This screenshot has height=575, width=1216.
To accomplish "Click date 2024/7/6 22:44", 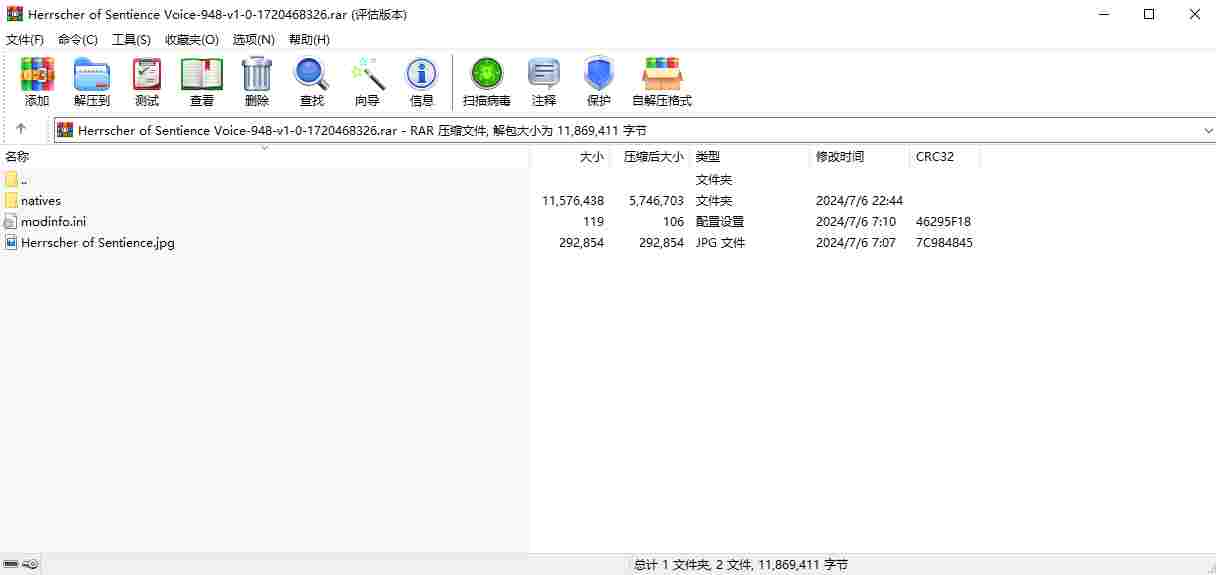I will [x=859, y=201].
